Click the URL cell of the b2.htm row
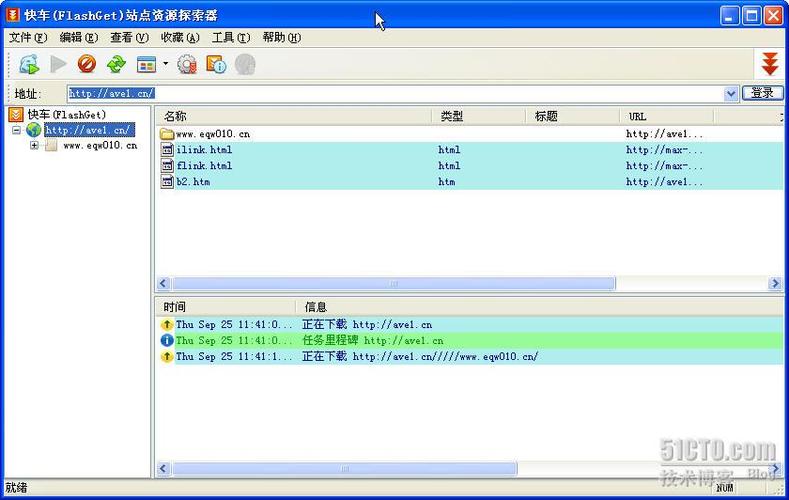The image size is (789, 500). (x=664, y=182)
